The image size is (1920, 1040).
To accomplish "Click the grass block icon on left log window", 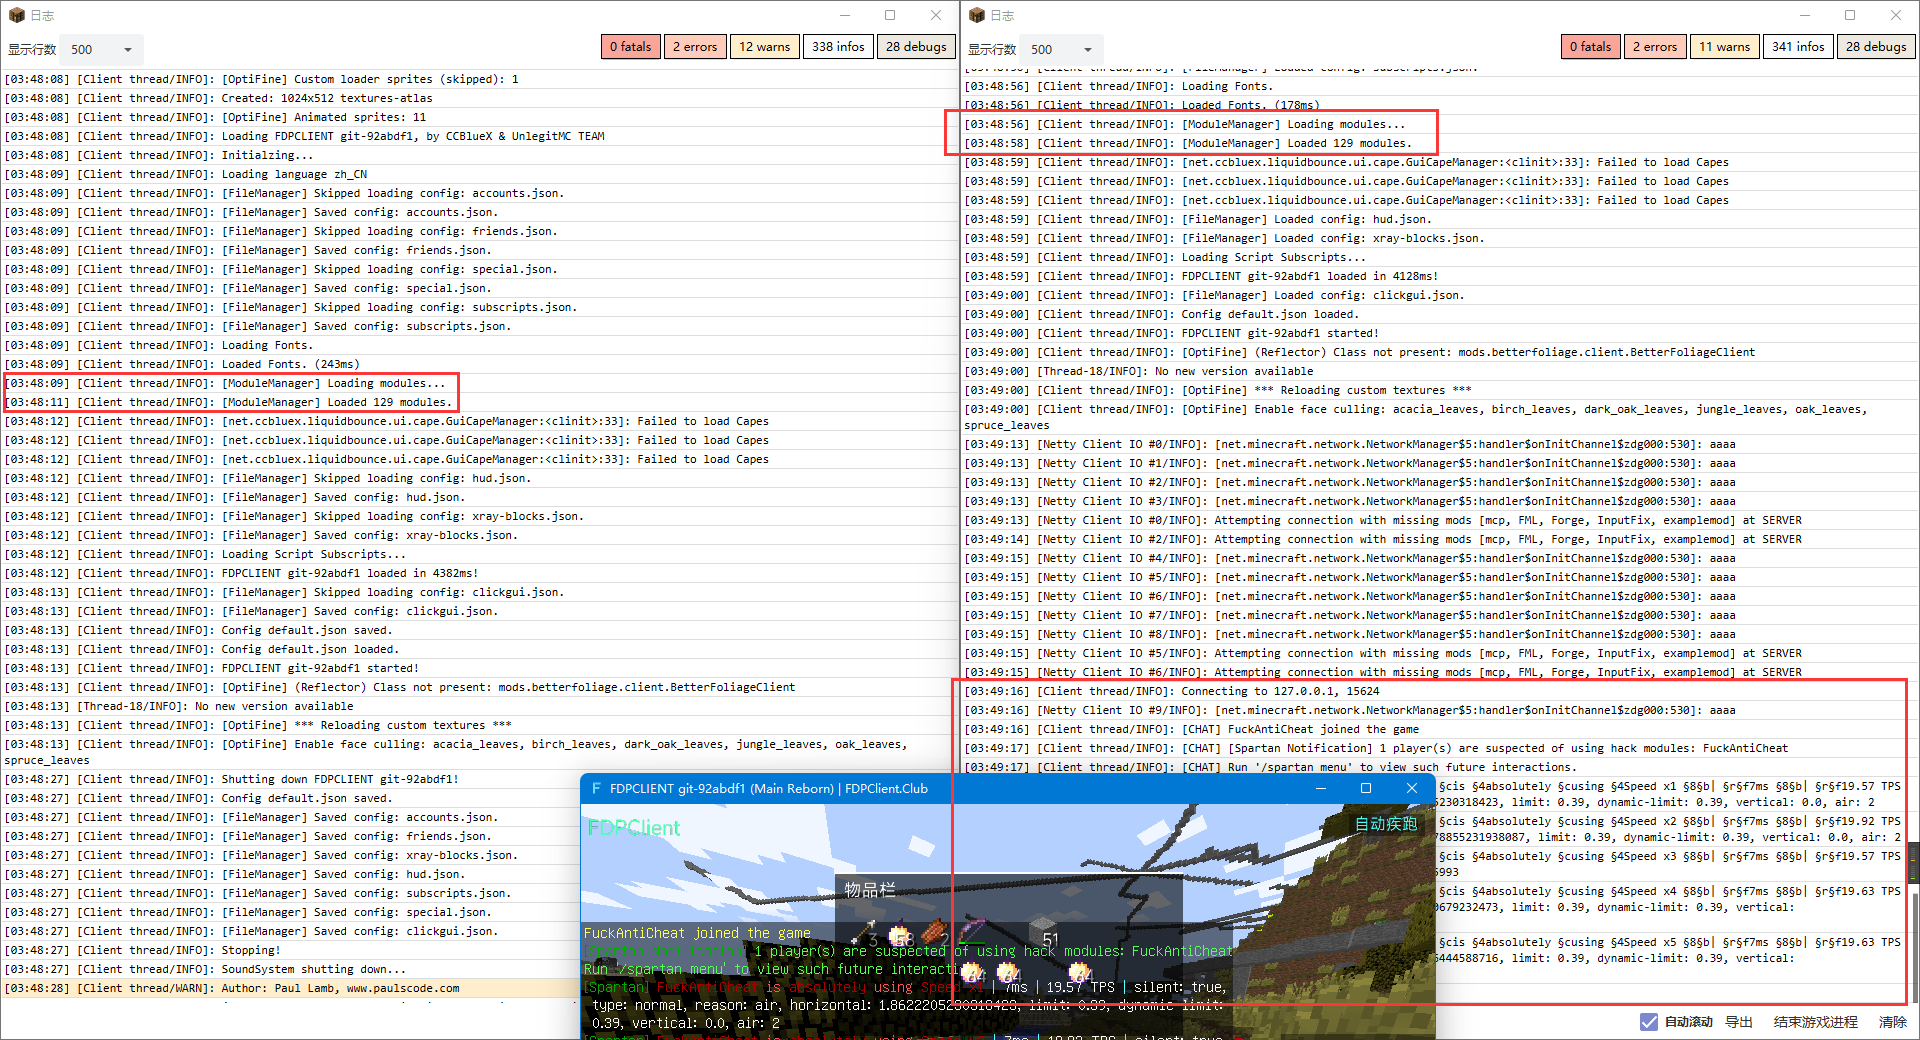I will tap(16, 15).
